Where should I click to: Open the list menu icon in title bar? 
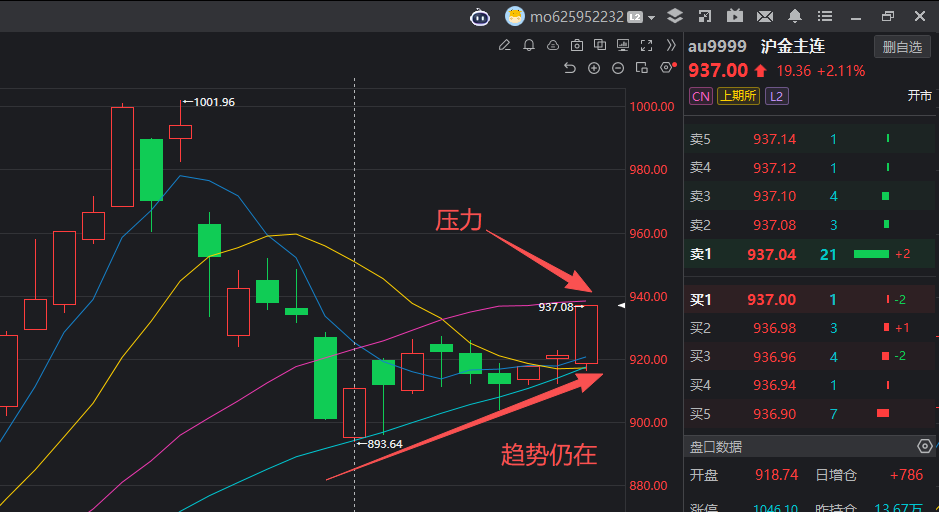click(x=826, y=16)
